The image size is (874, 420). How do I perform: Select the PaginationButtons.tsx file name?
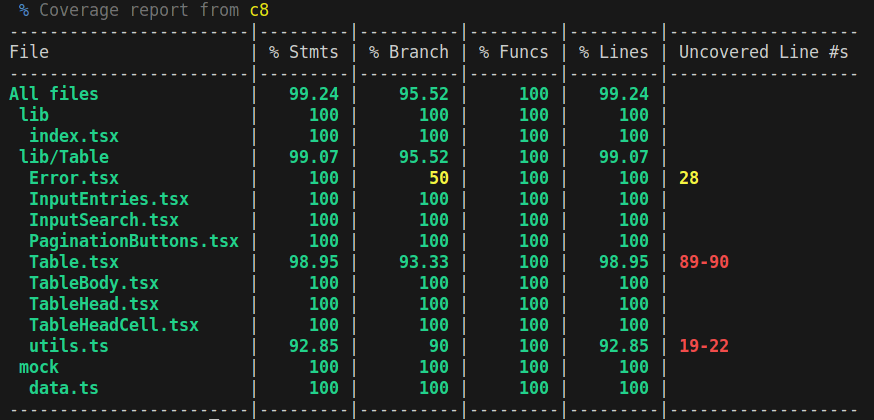click(134, 241)
